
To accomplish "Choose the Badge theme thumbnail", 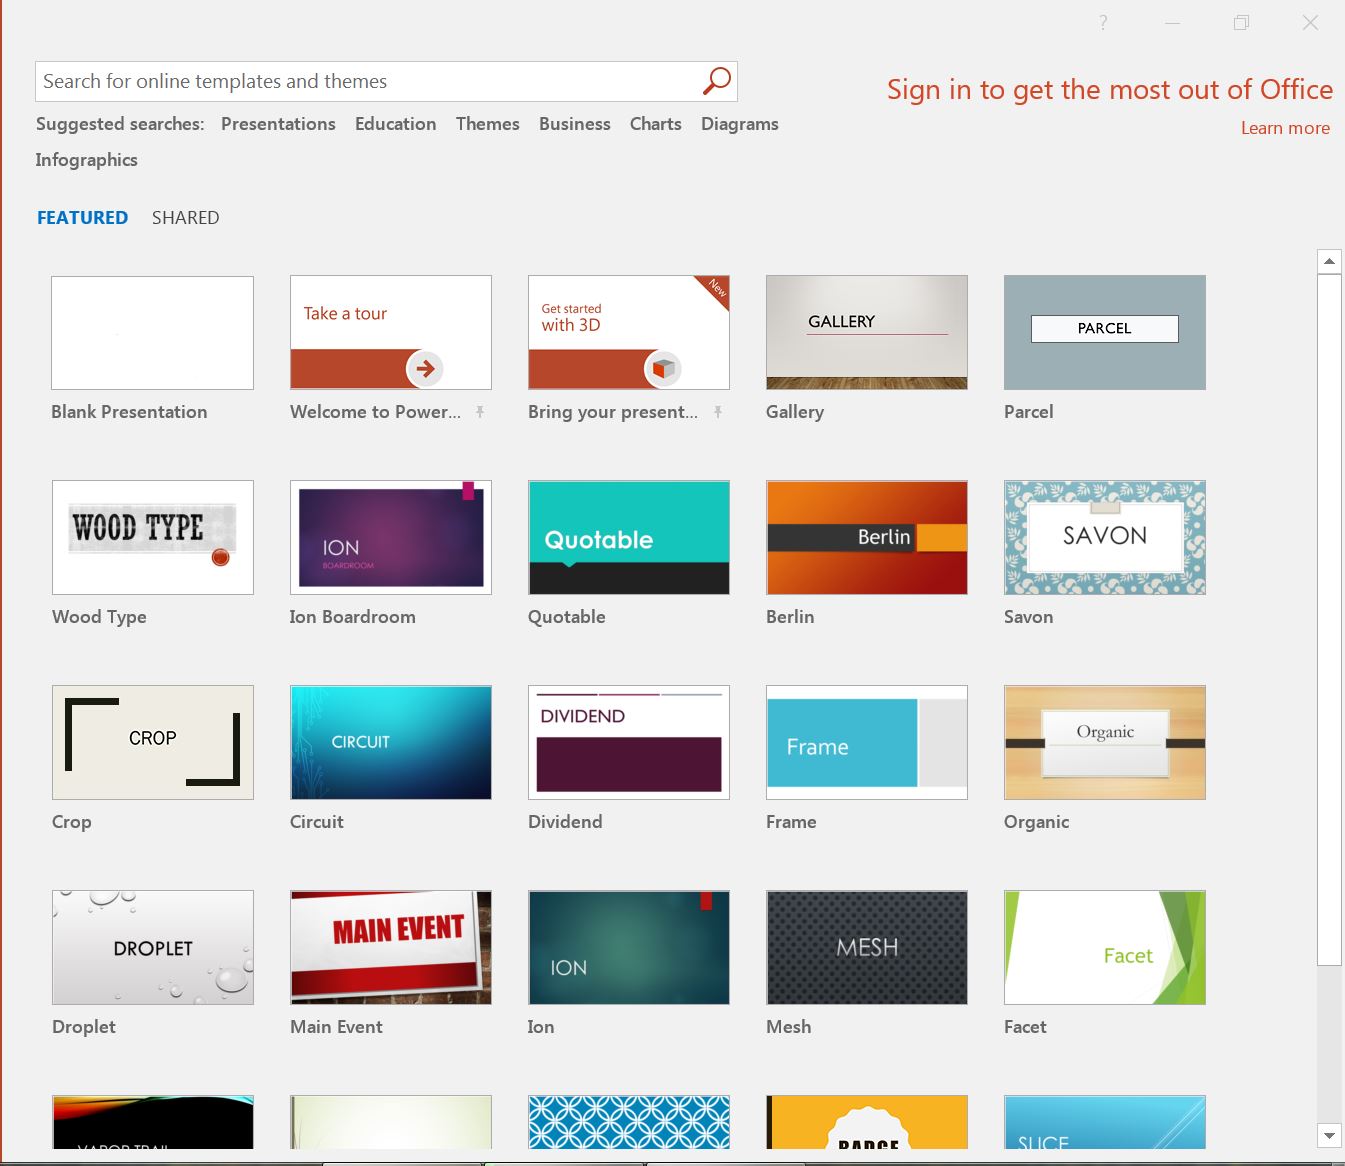I will point(866,1122).
